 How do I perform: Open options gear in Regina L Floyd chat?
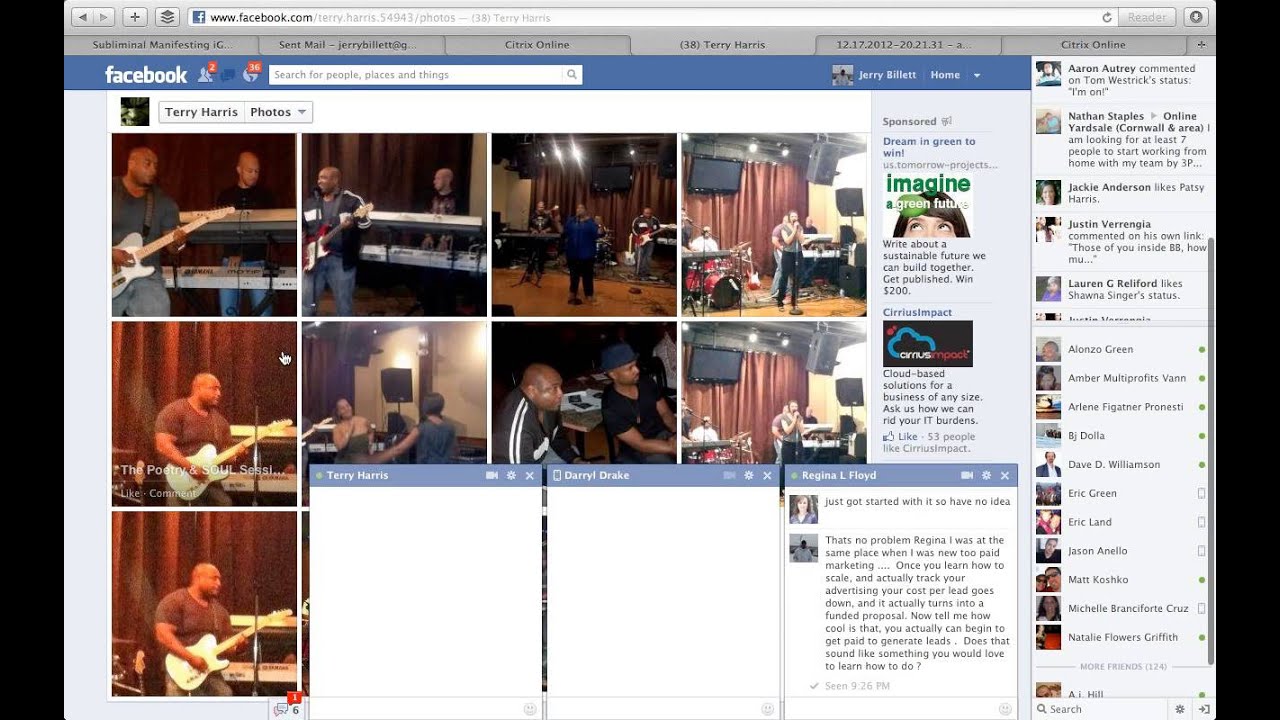(986, 476)
